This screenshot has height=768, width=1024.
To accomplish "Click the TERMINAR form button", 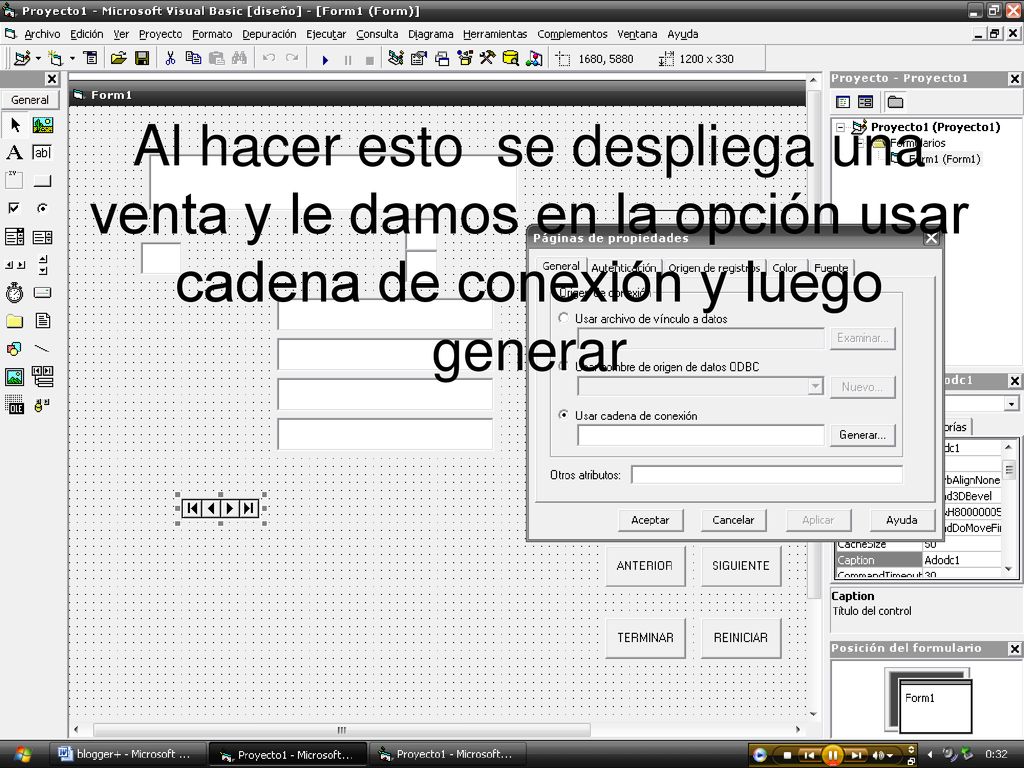I will [x=645, y=637].
